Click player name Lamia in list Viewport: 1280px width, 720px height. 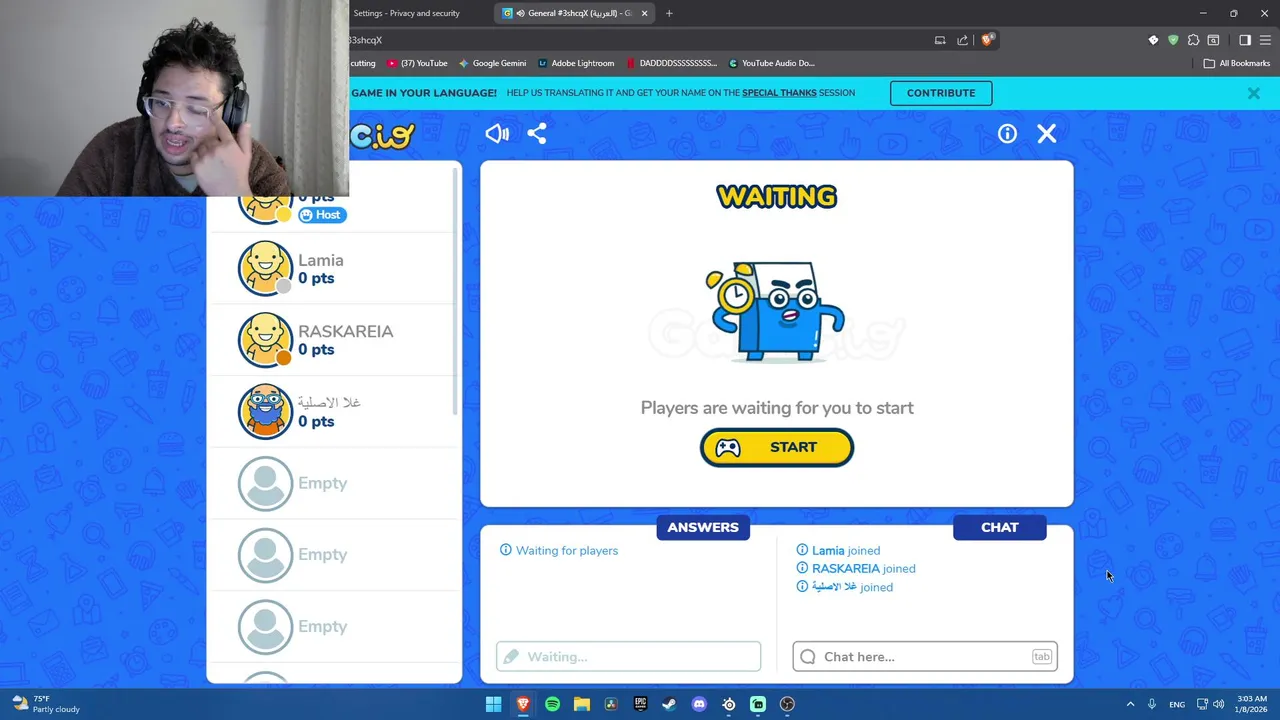click(x=321, y=260)
